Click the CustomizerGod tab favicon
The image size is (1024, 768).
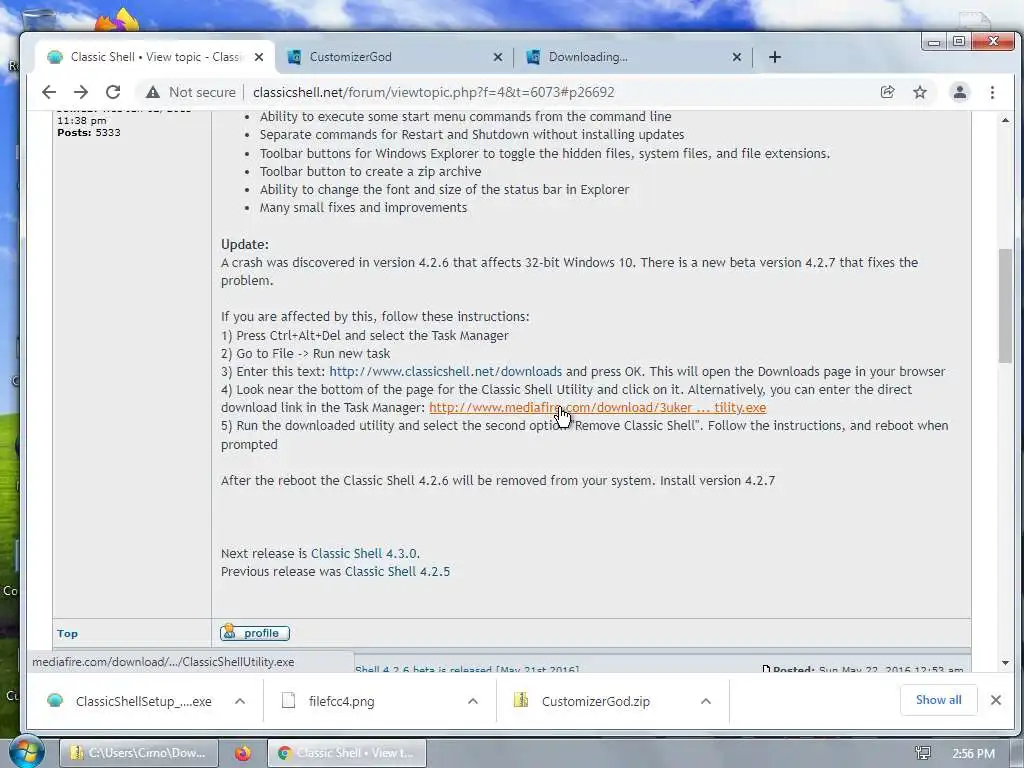295,57
